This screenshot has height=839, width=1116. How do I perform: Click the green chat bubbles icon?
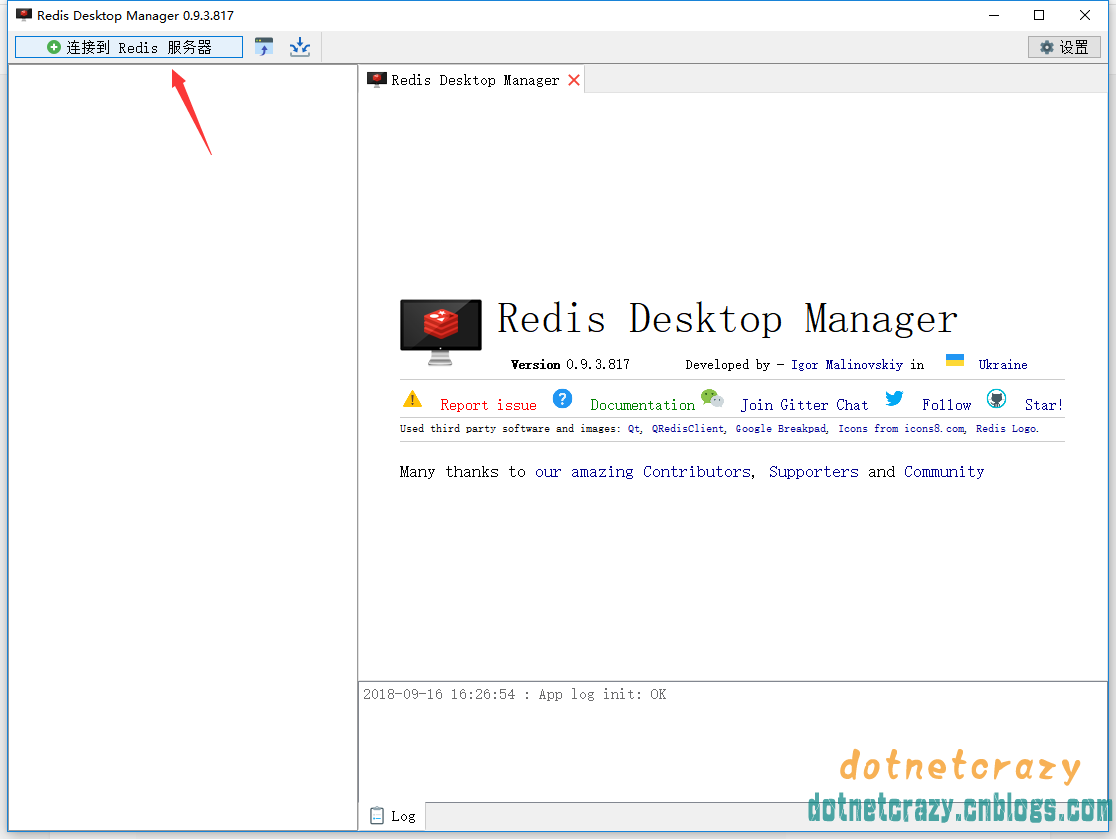pos(712,398)
